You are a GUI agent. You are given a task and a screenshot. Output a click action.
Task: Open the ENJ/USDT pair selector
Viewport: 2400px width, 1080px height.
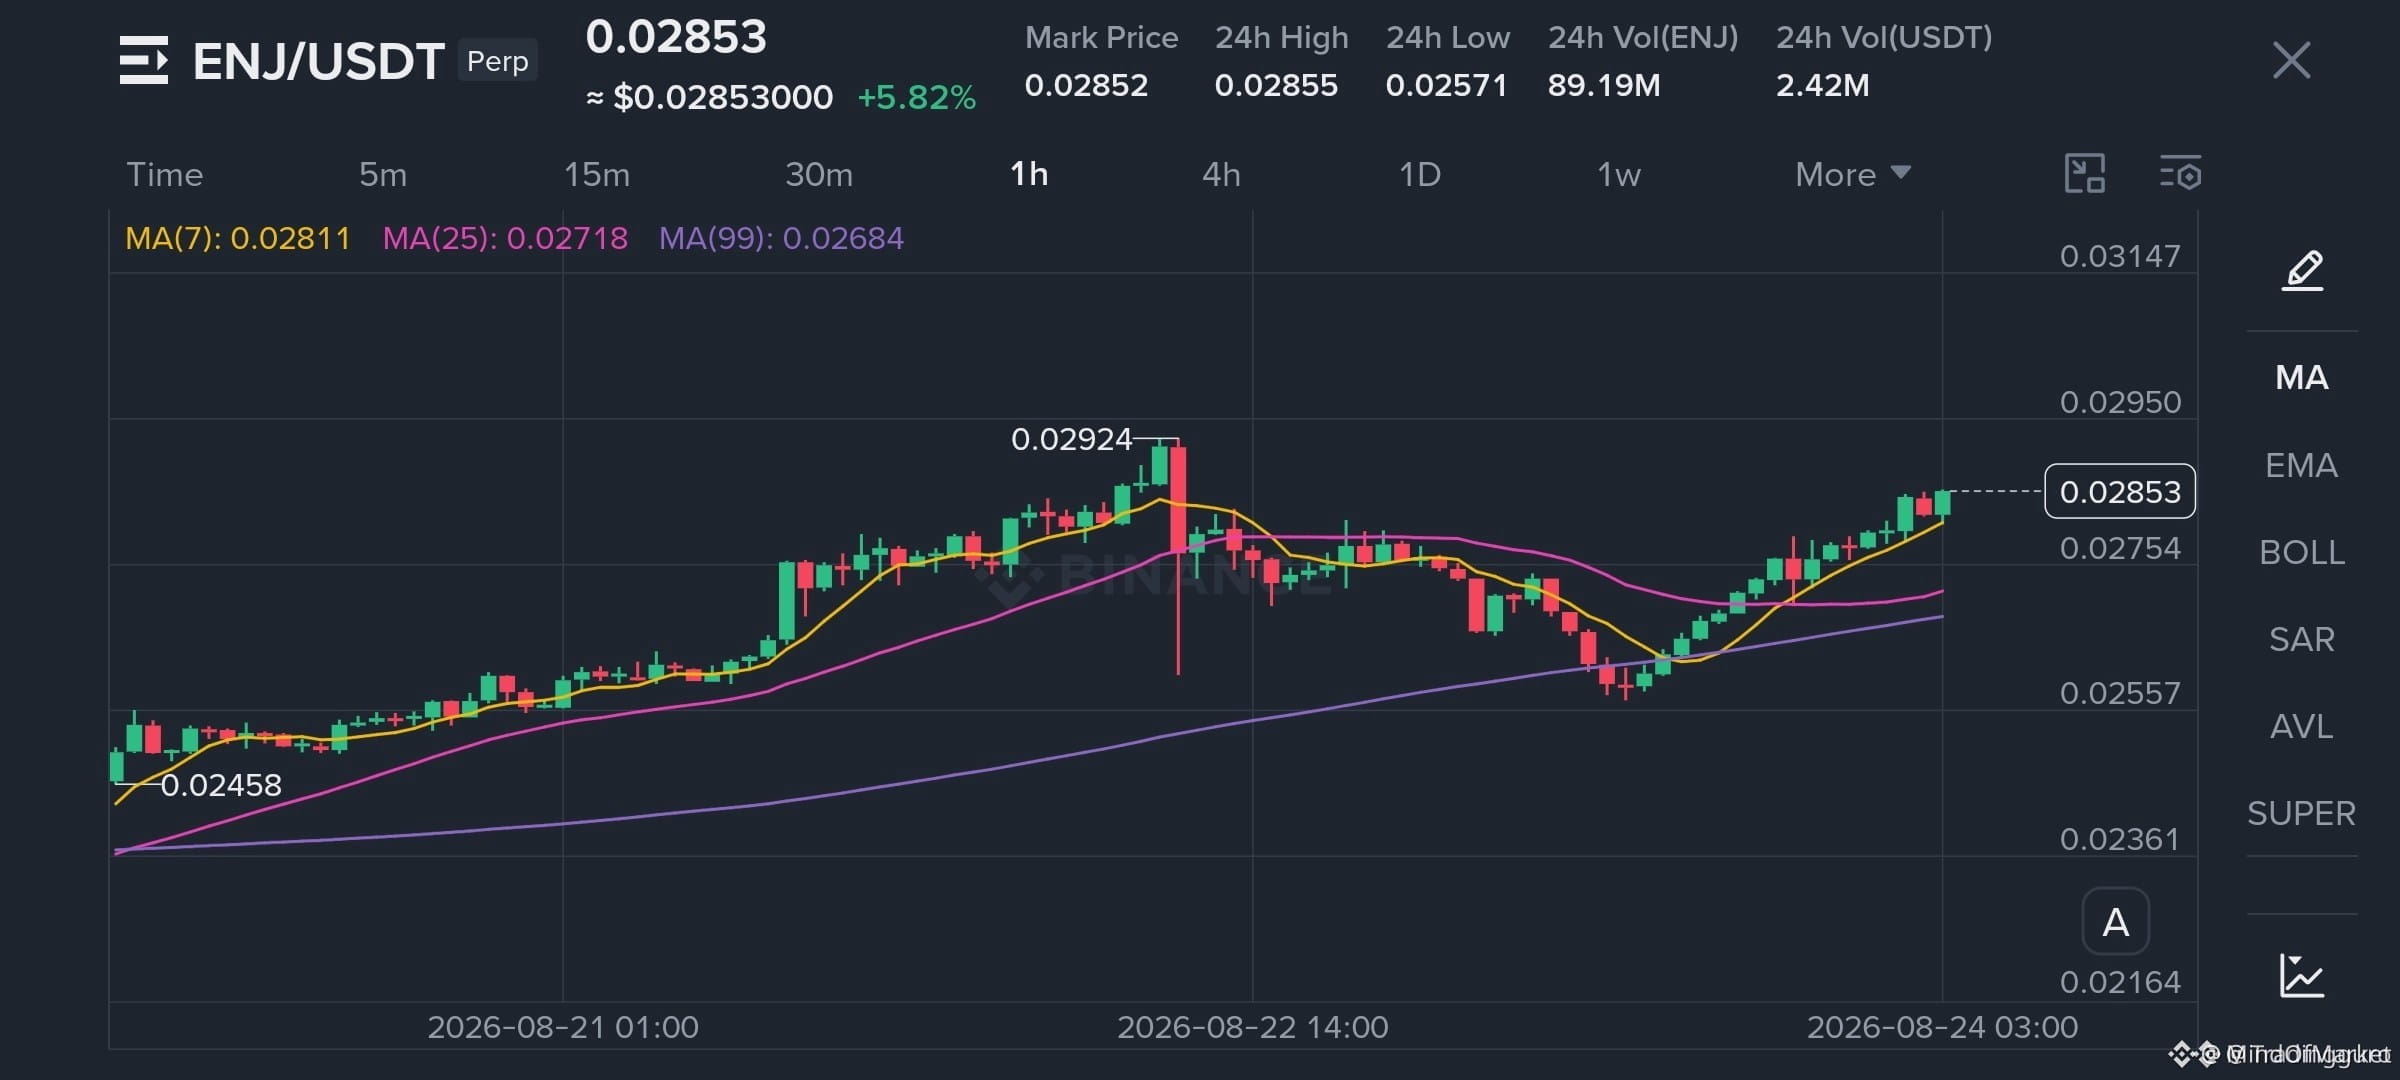[x=318, y=61]
